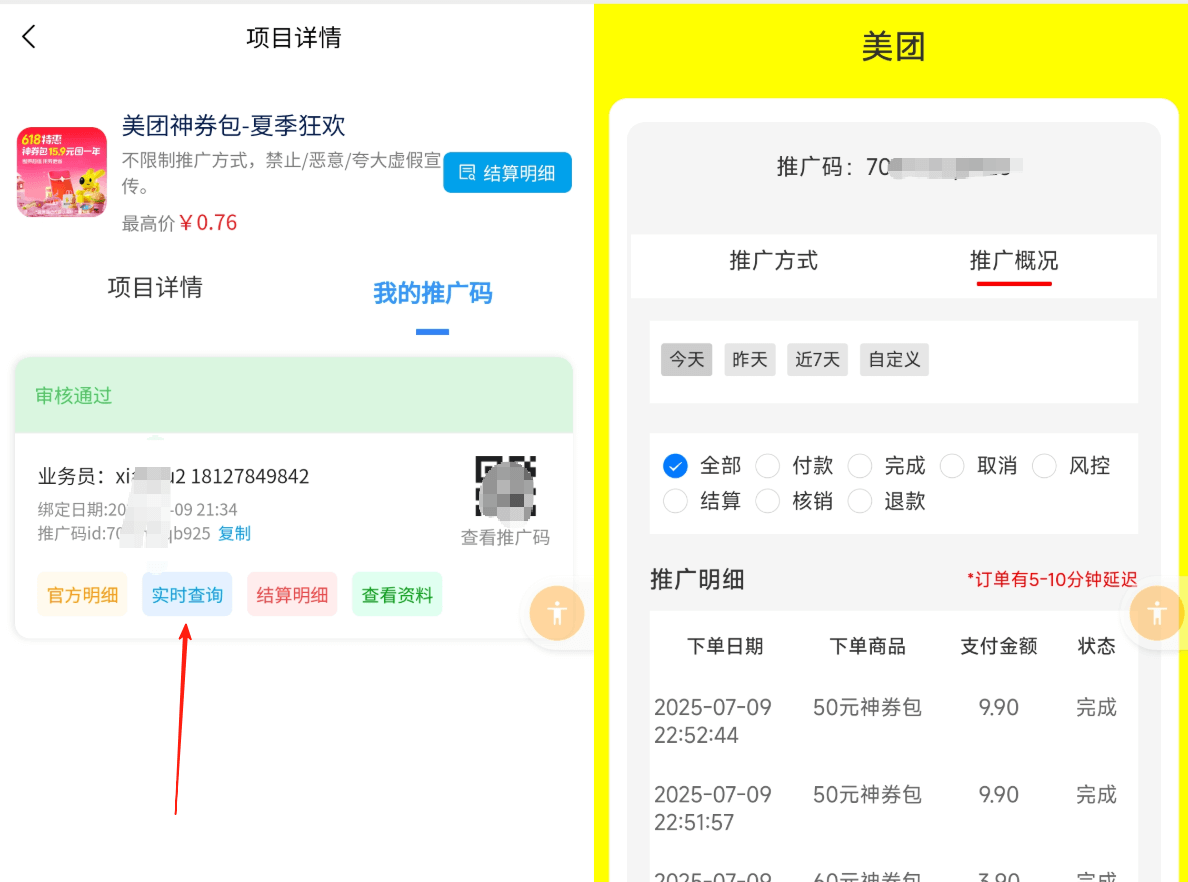This screenshot has height=882, width=1188.
Task: Click 50元神券包 in the 22:51:57 row
Action: 868,794
